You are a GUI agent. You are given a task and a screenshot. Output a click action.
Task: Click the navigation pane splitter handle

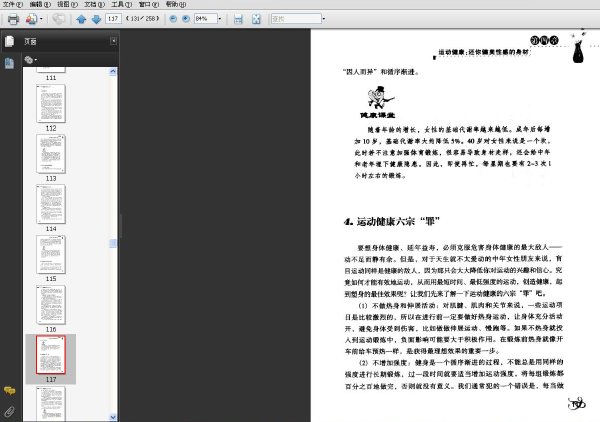121,226
